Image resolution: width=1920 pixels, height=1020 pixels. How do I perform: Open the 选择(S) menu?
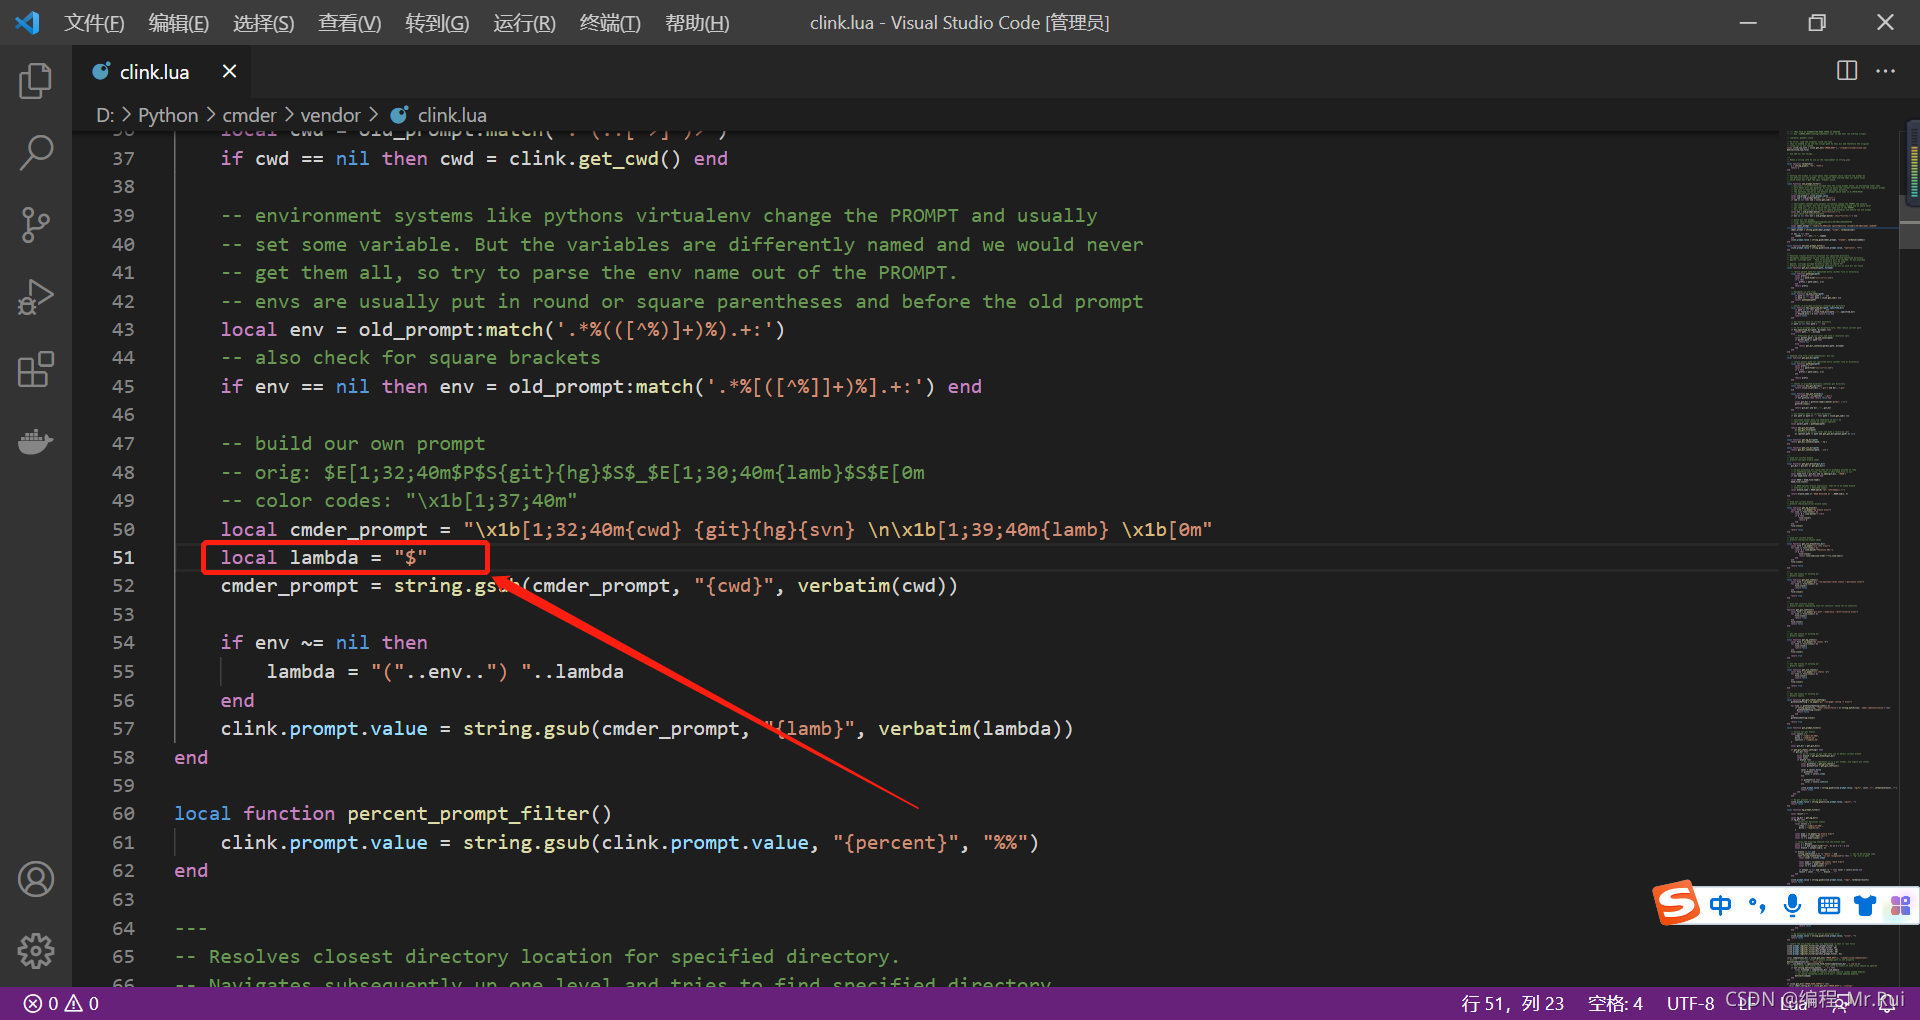[264, 22]
